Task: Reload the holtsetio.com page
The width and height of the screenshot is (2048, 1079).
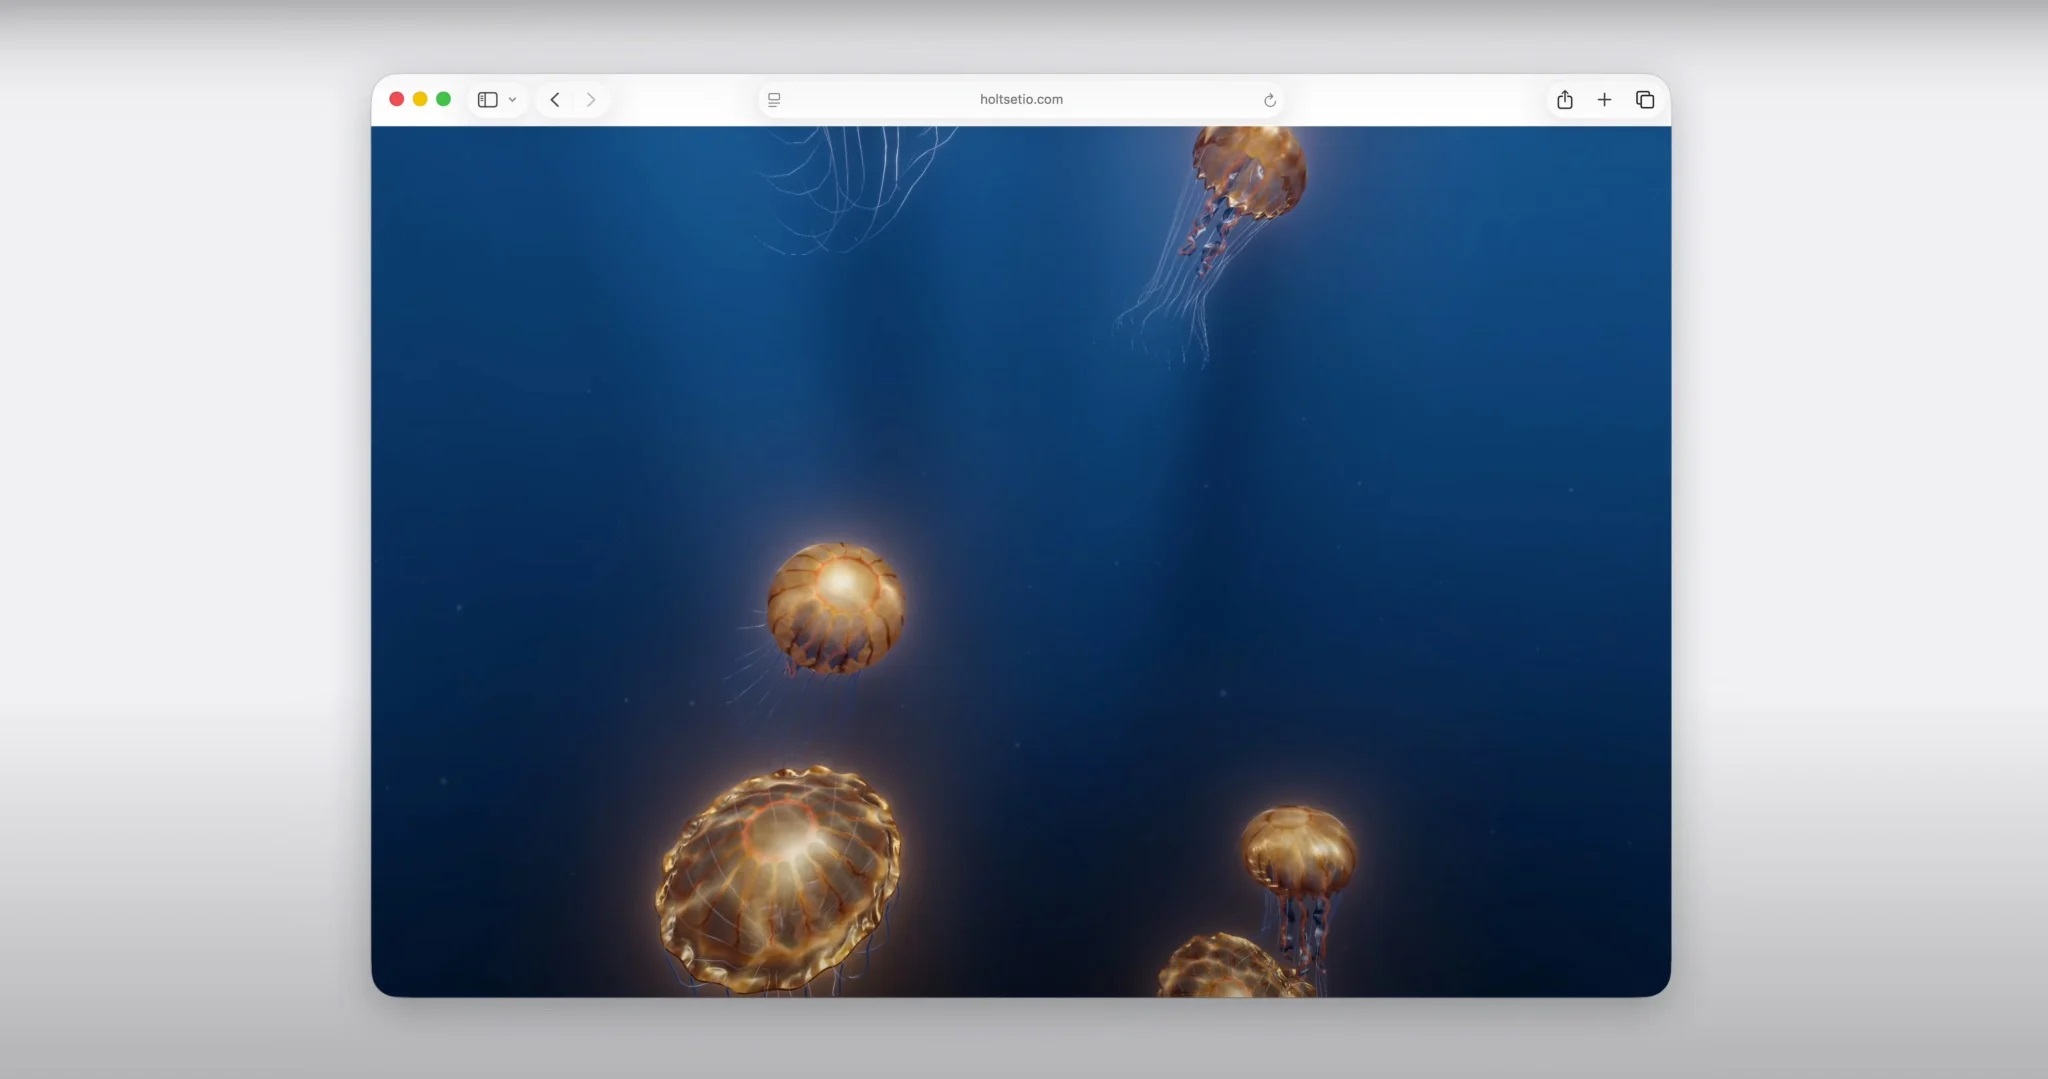Action: (x=1269, y=100)
